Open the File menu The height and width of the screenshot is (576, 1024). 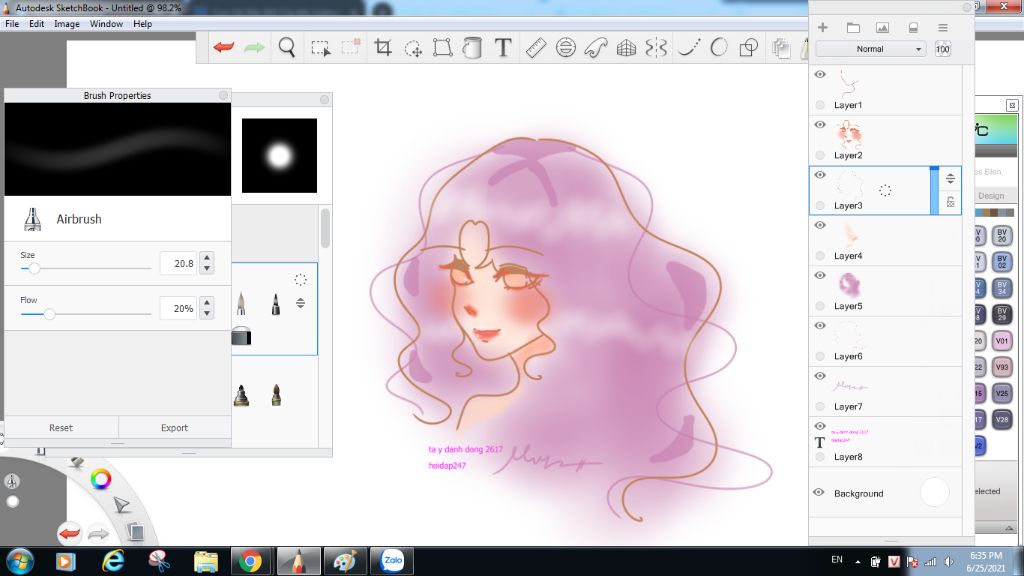pos(12,24)
